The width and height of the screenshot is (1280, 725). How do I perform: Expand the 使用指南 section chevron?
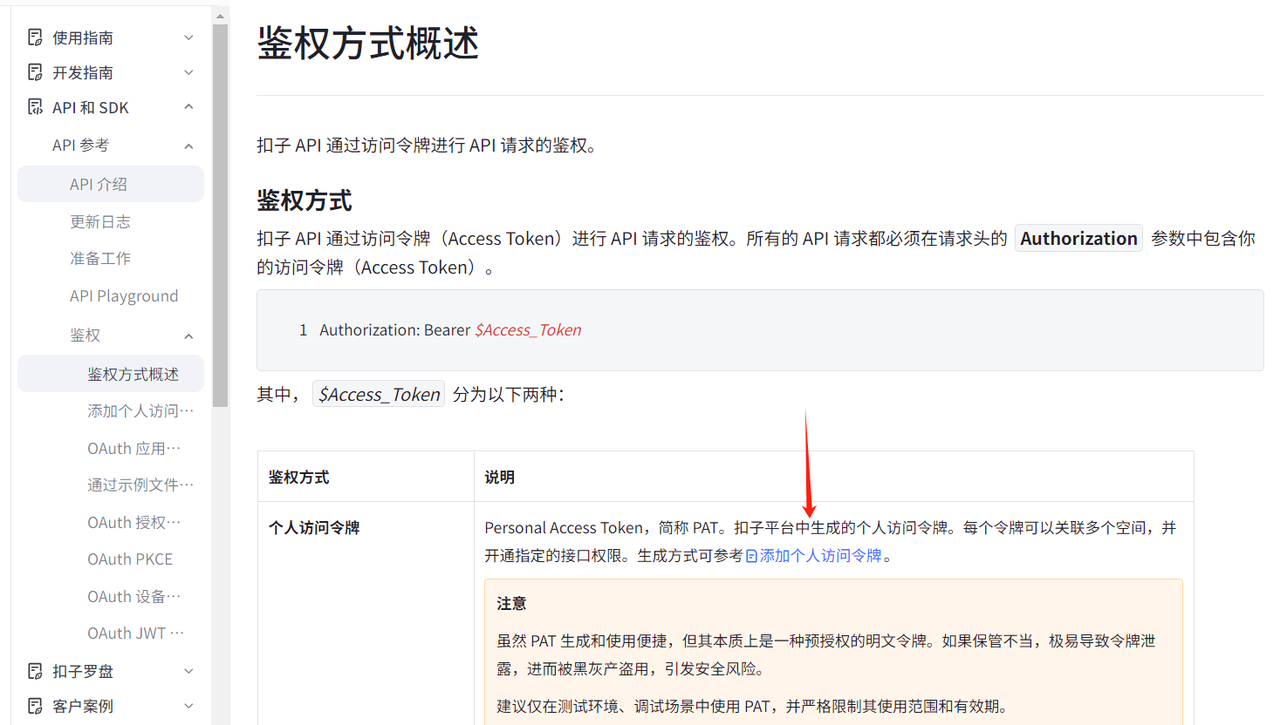pos(189,38)
